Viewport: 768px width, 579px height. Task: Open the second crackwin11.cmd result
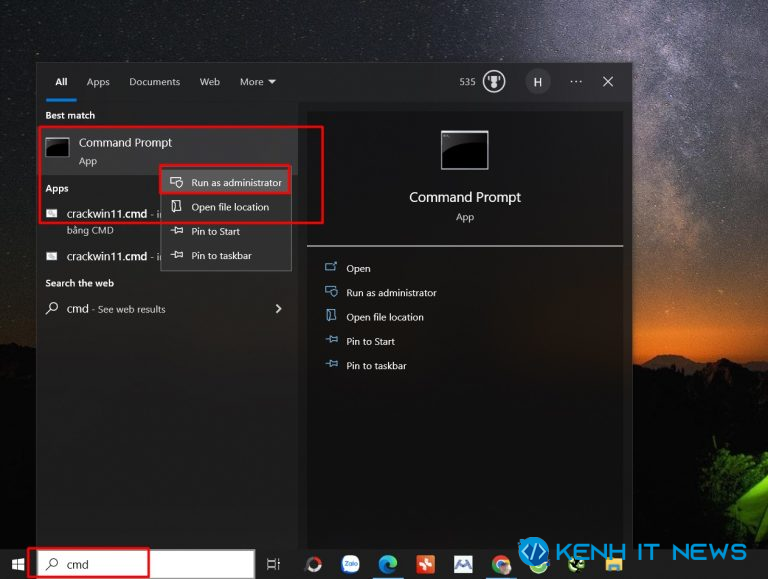(101, 256)
